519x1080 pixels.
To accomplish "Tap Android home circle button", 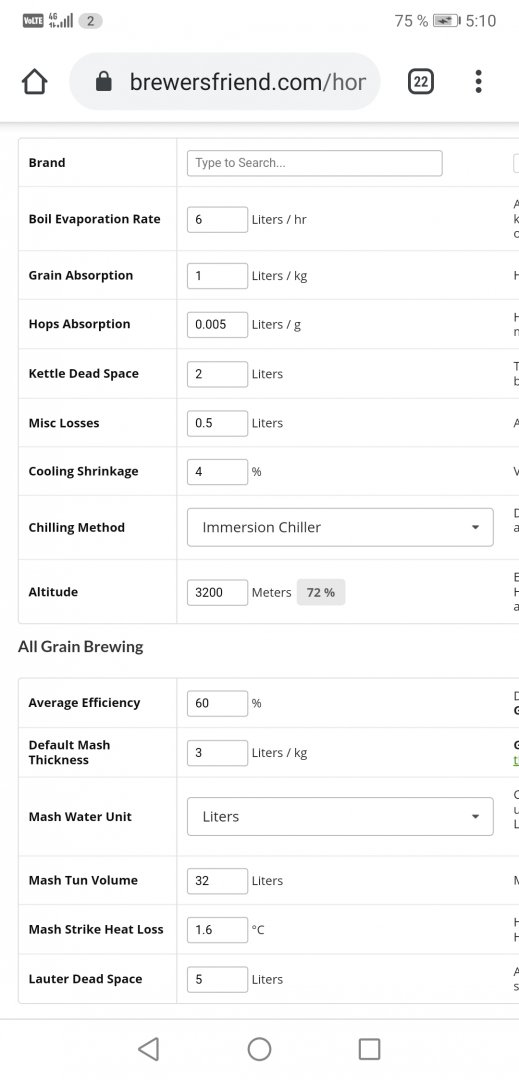I will tap(260, 1049).
